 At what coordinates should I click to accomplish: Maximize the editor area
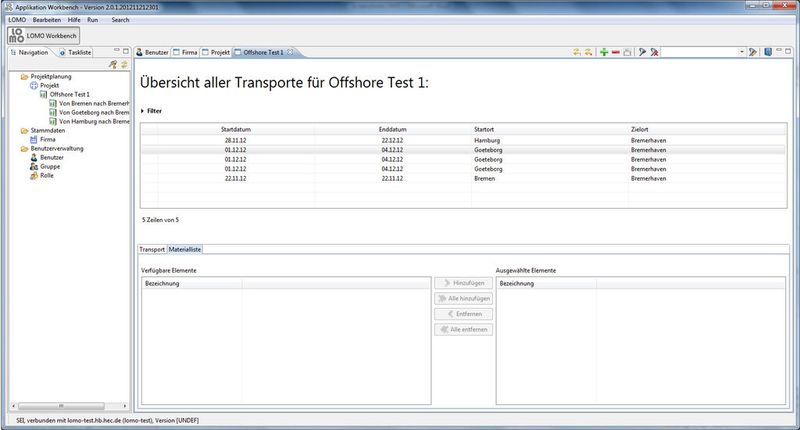pos(788,51)
